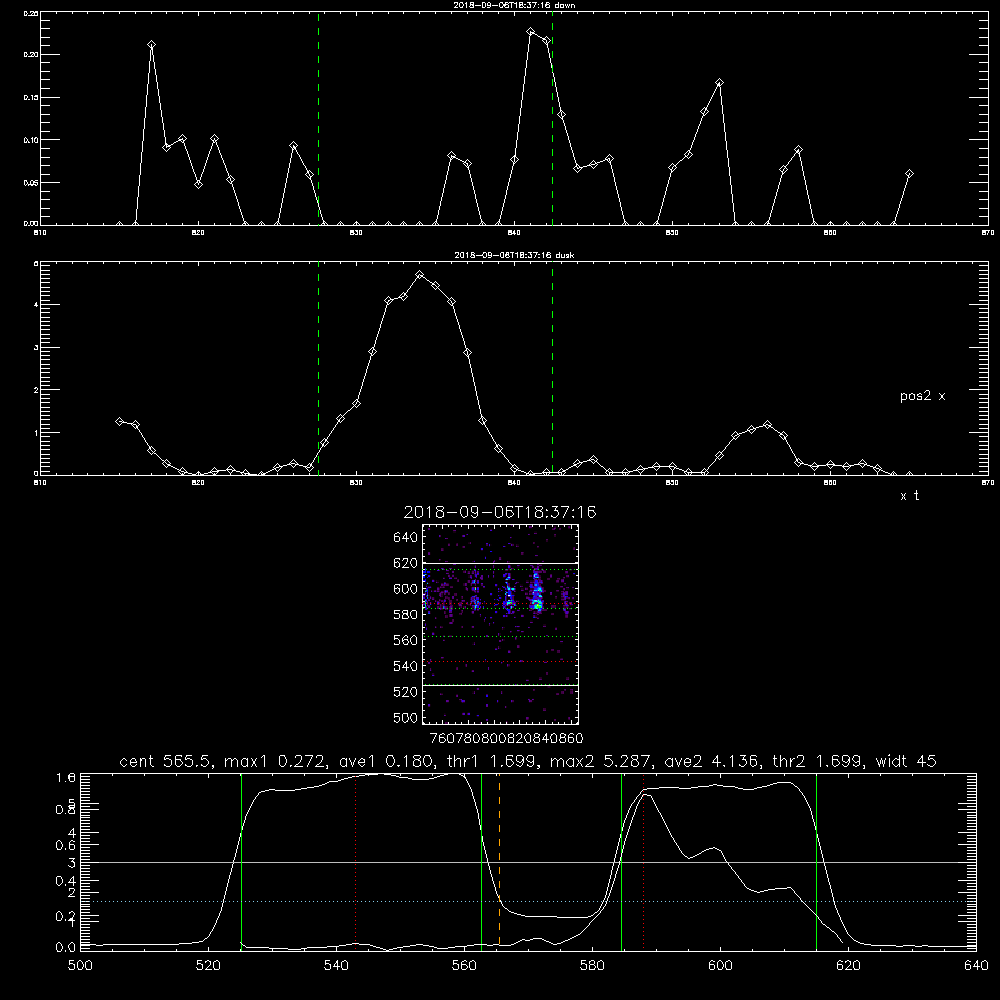The width and height of the screenshot is (1000, 1000).
Task: Click the '560' label on spectrogram y-axis
Action: click(406, 640)
